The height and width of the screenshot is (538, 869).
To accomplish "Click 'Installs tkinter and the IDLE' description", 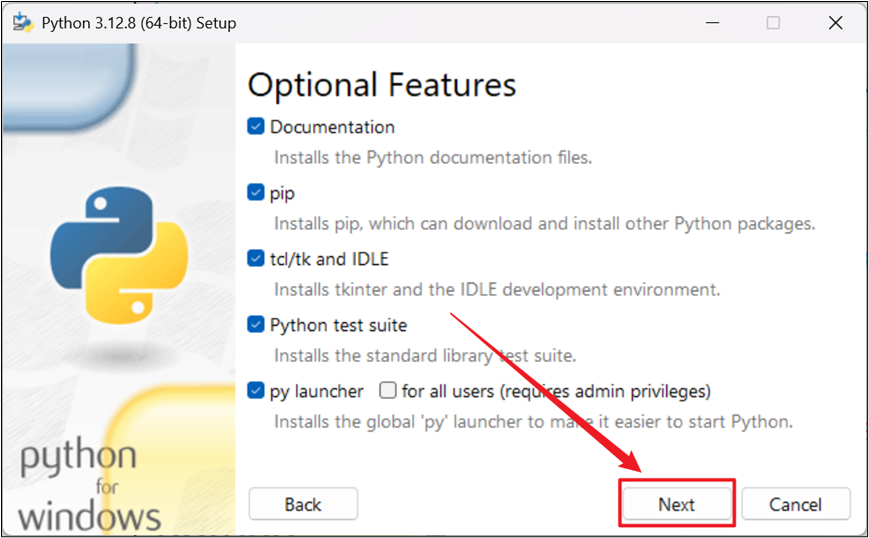I will pos(497,289).
